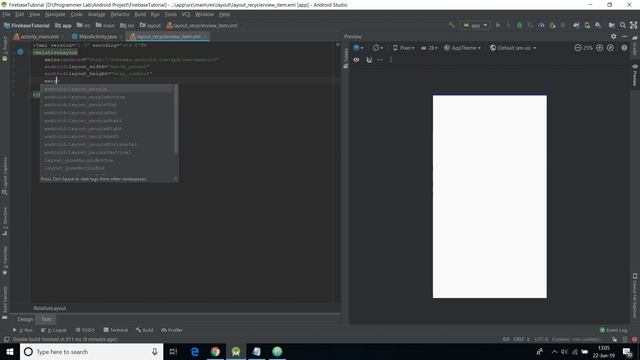The image size is (640, 360).
Task: Open the File menu
Action: [x=7, y=14]
